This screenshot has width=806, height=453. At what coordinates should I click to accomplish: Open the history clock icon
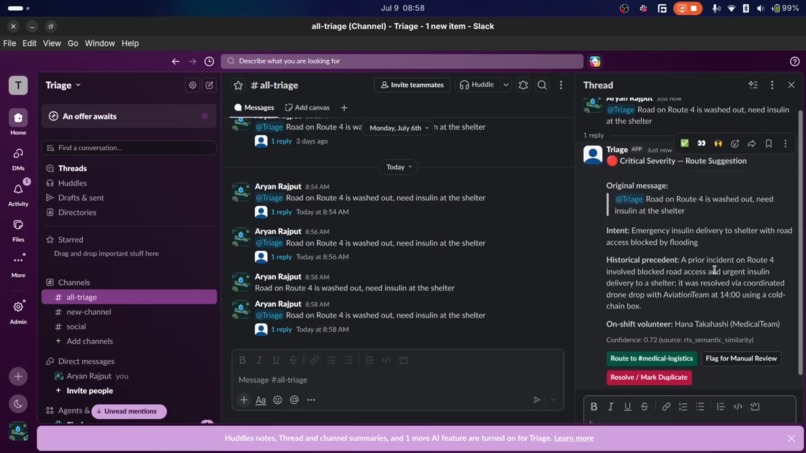(209, 61)
